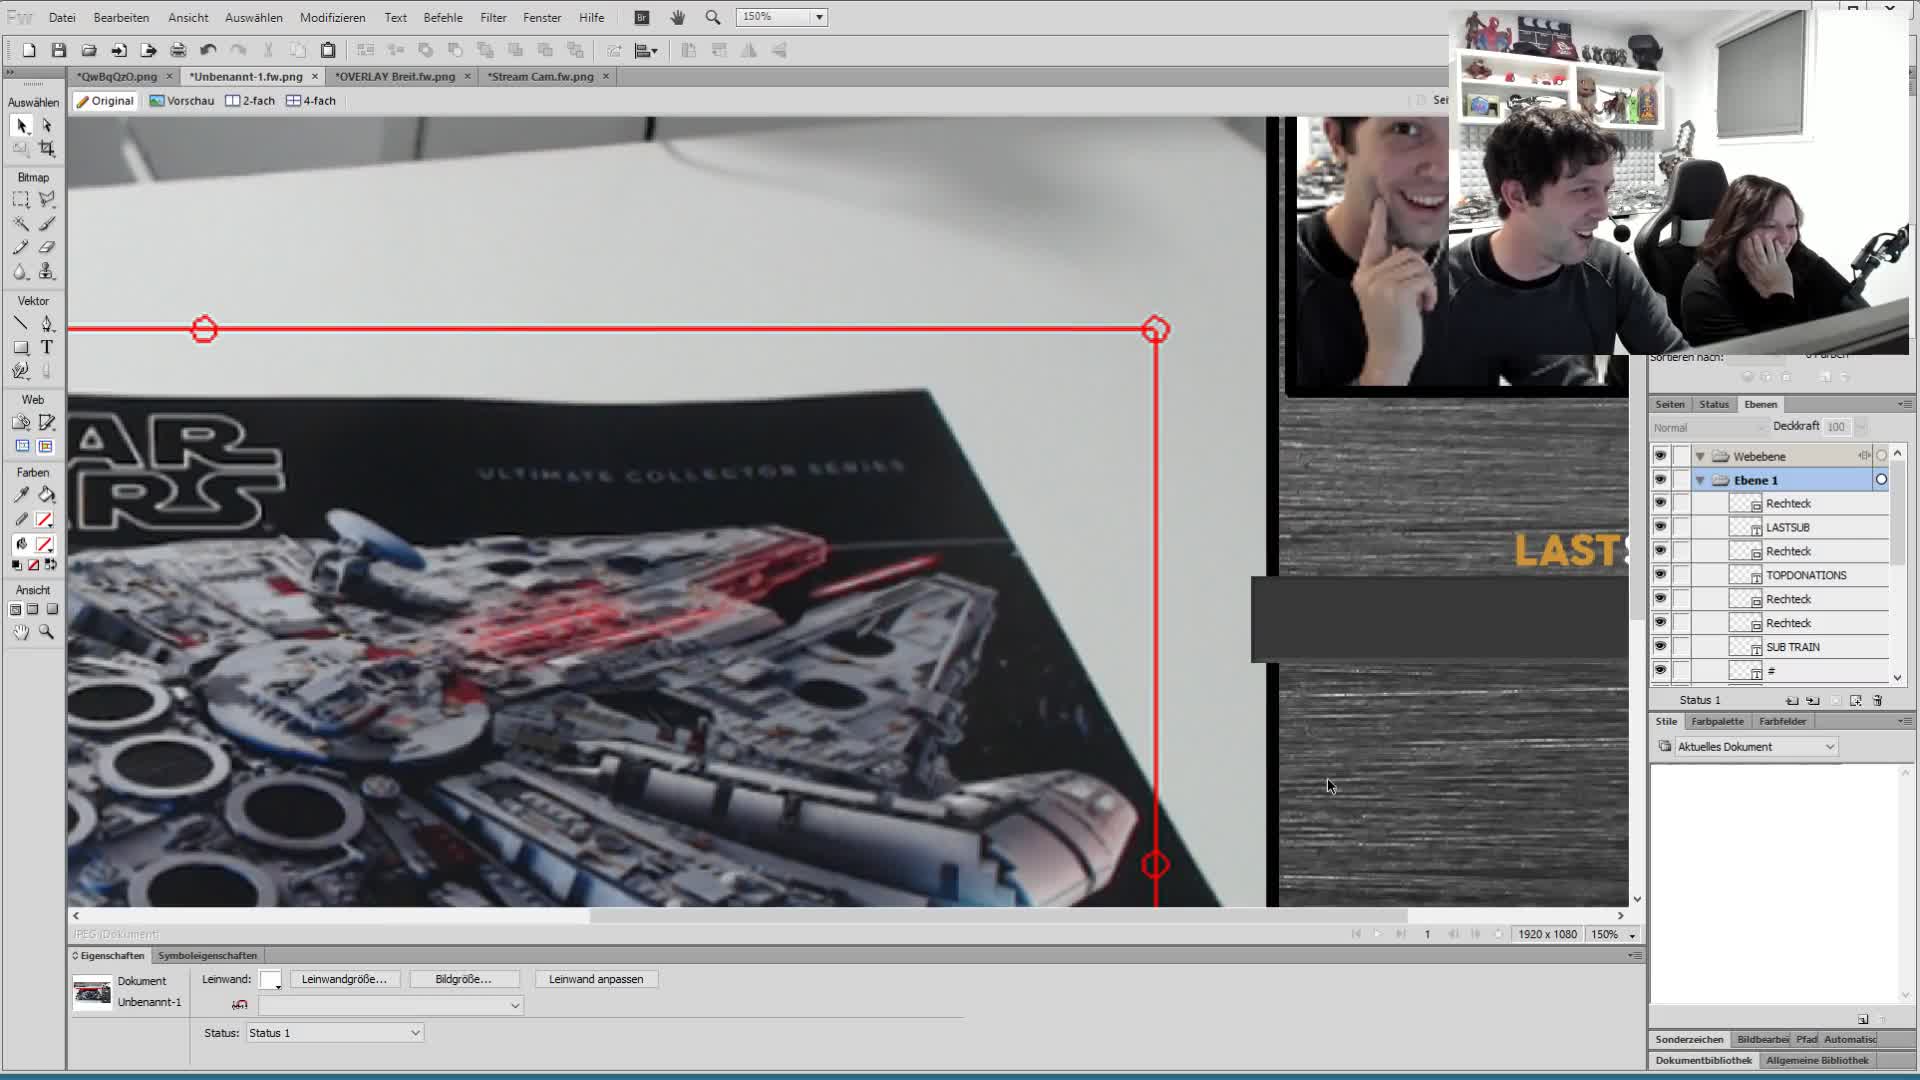Select the Line tool
The image size is (1920, 1080).
[21, 324]
